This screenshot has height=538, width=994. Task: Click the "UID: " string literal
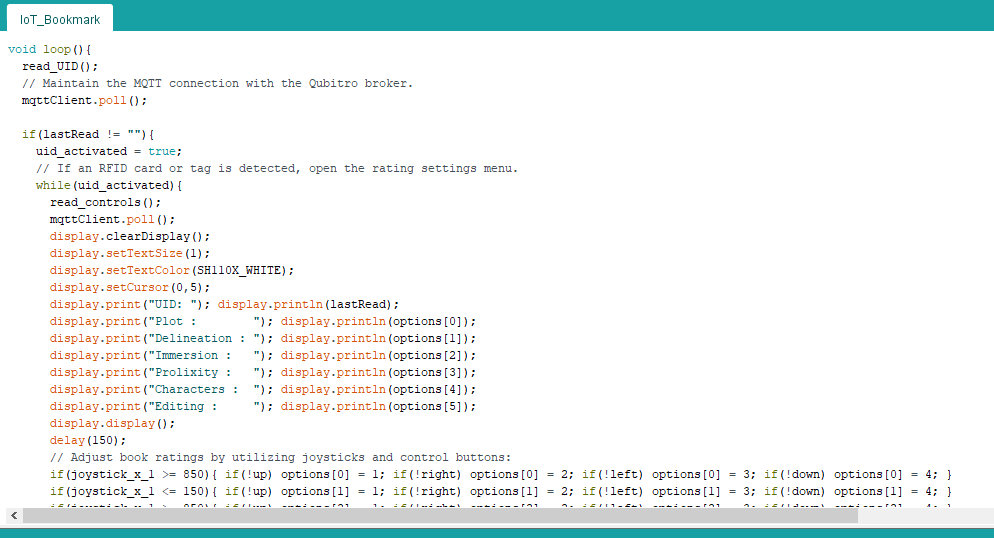click(176, 304)
